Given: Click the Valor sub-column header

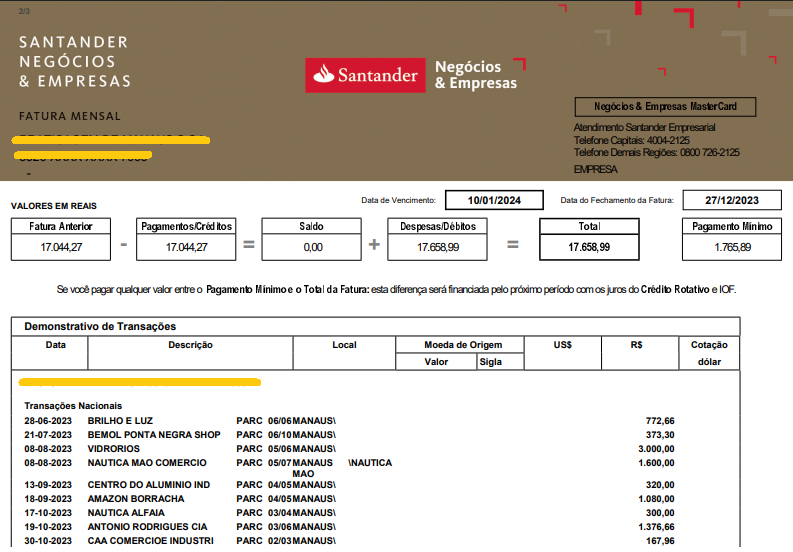Looking at the screenshot, I should coord(436,362).
